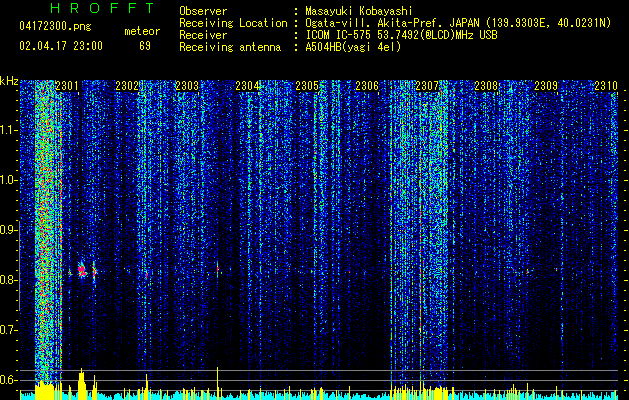Click the 2306 time marker

pos(367,86)
